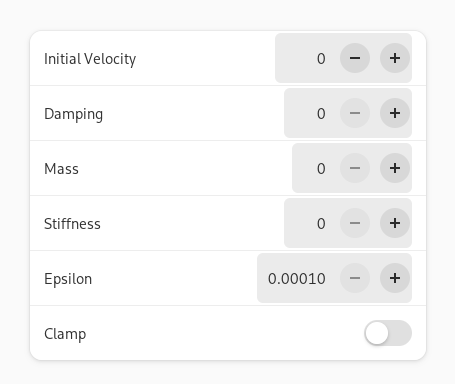The image size is (455, 384).
Task: Click the Epsilon row label
Action: (68, 279)
